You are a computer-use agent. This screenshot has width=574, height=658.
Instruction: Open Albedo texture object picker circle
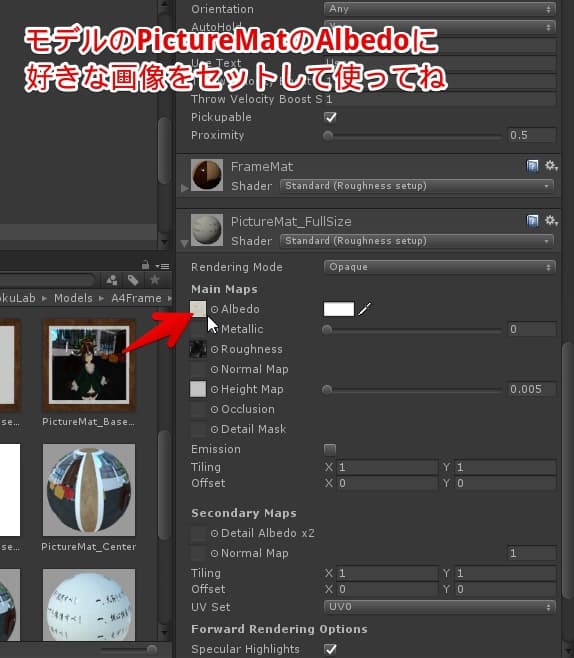coord(214,309)
